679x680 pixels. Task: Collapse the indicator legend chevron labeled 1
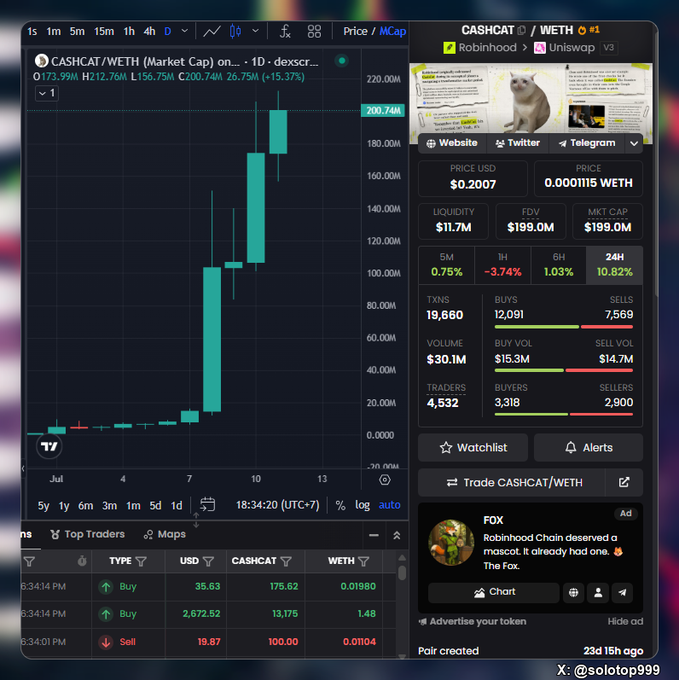tap(47, 93)
